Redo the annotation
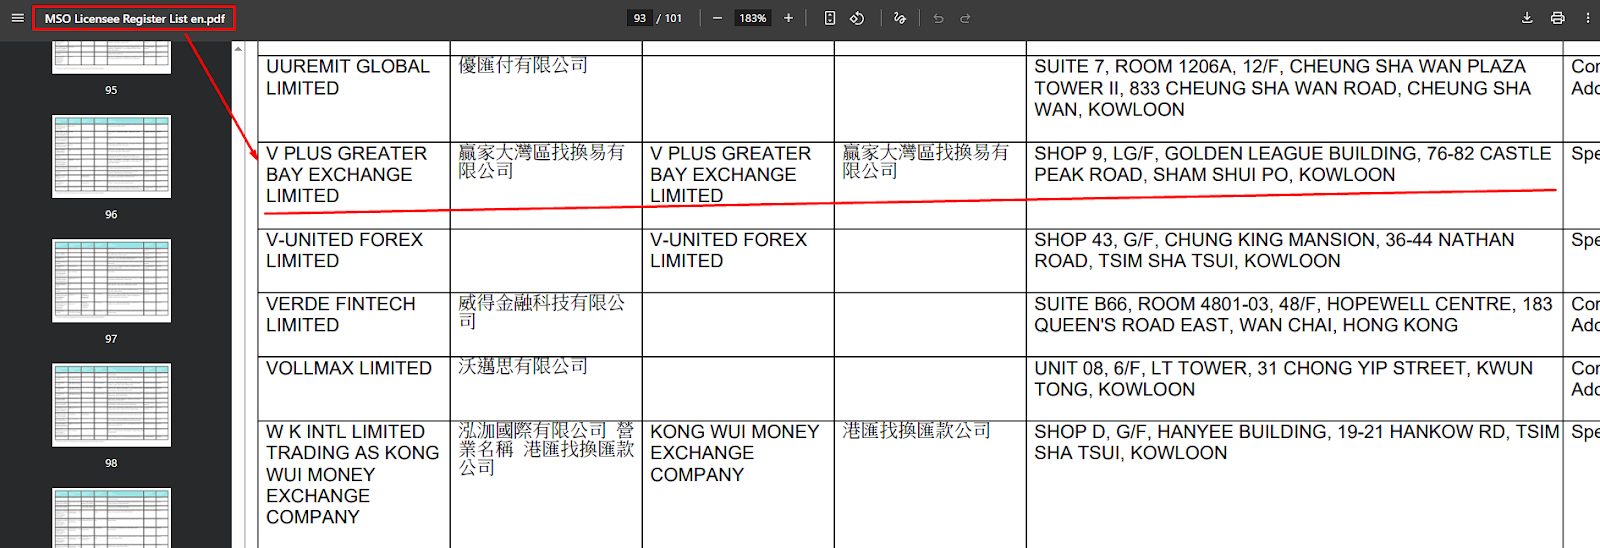The height and width of the screenshot is (548, 1600). (965, 18)
